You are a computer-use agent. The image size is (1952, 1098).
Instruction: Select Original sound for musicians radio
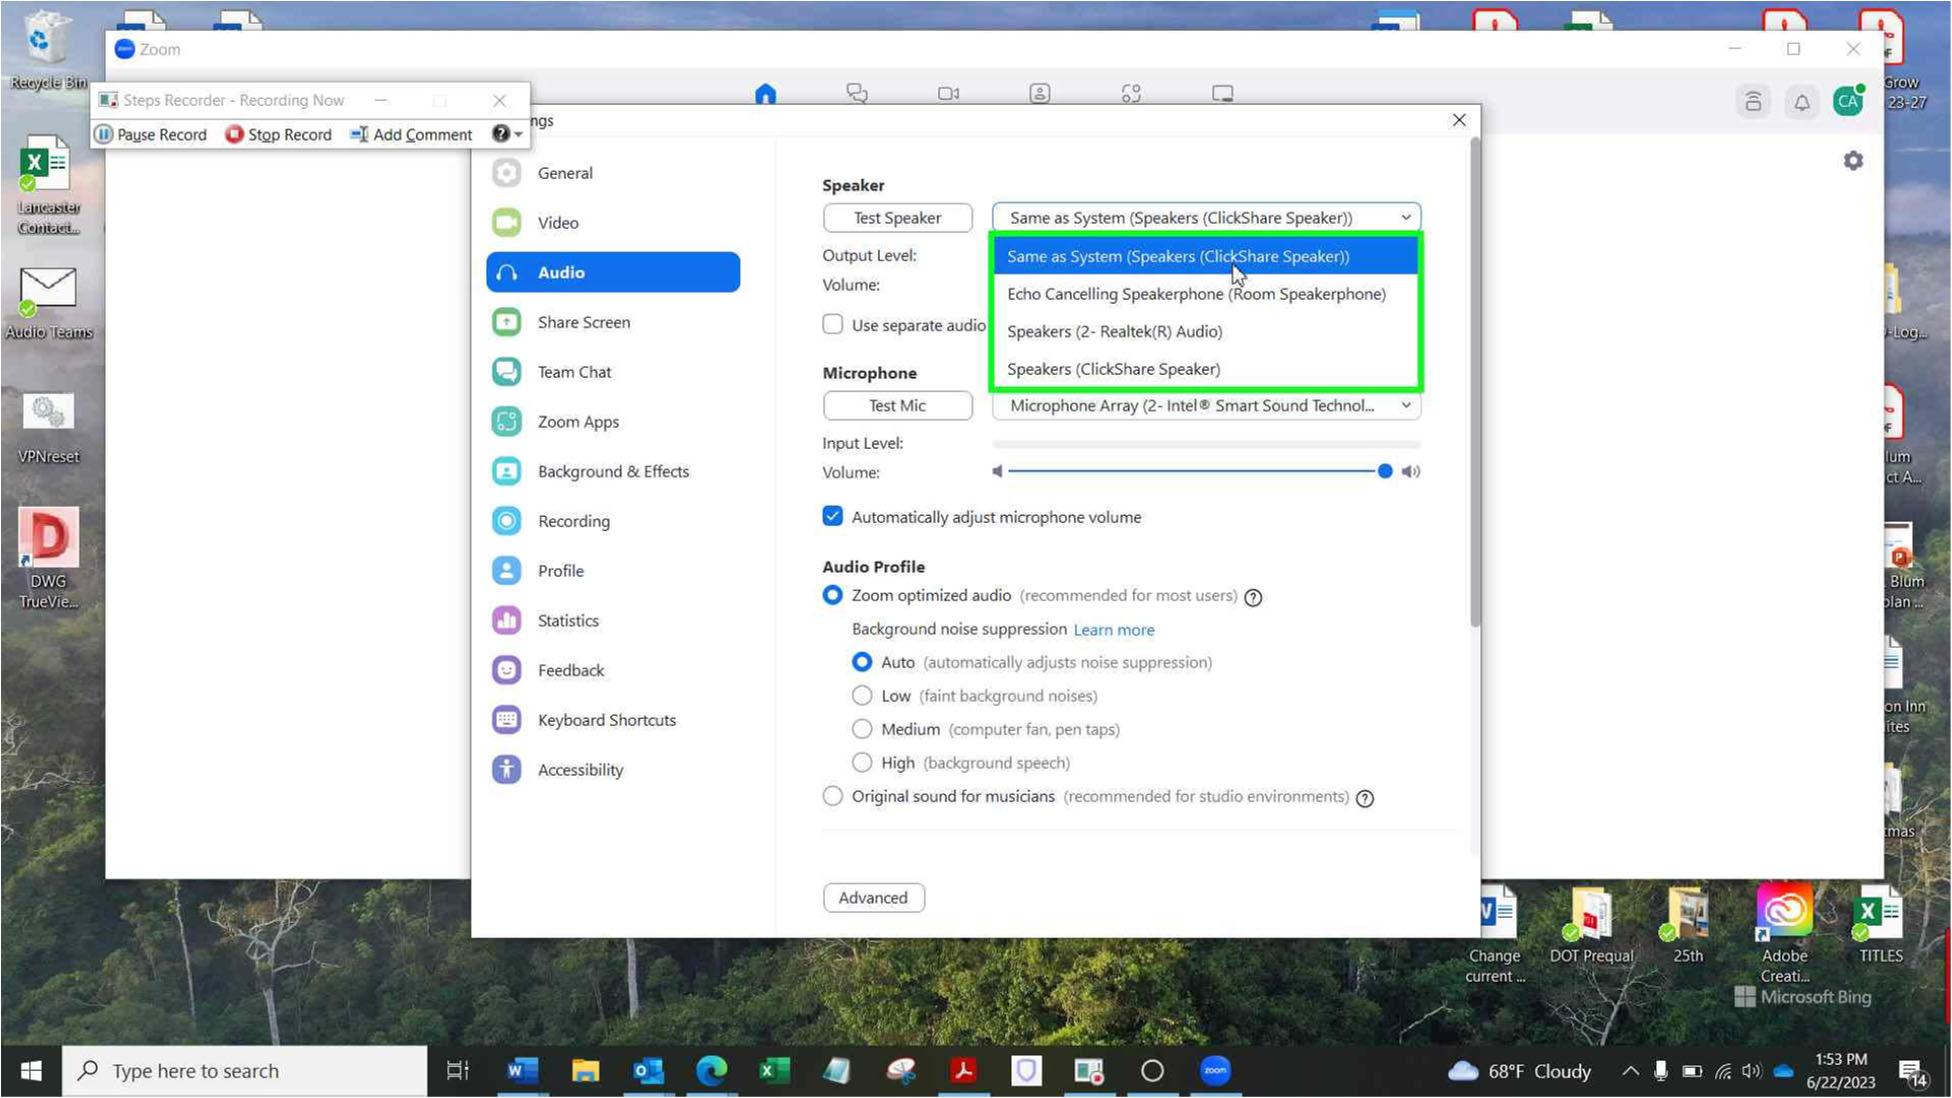832,796
